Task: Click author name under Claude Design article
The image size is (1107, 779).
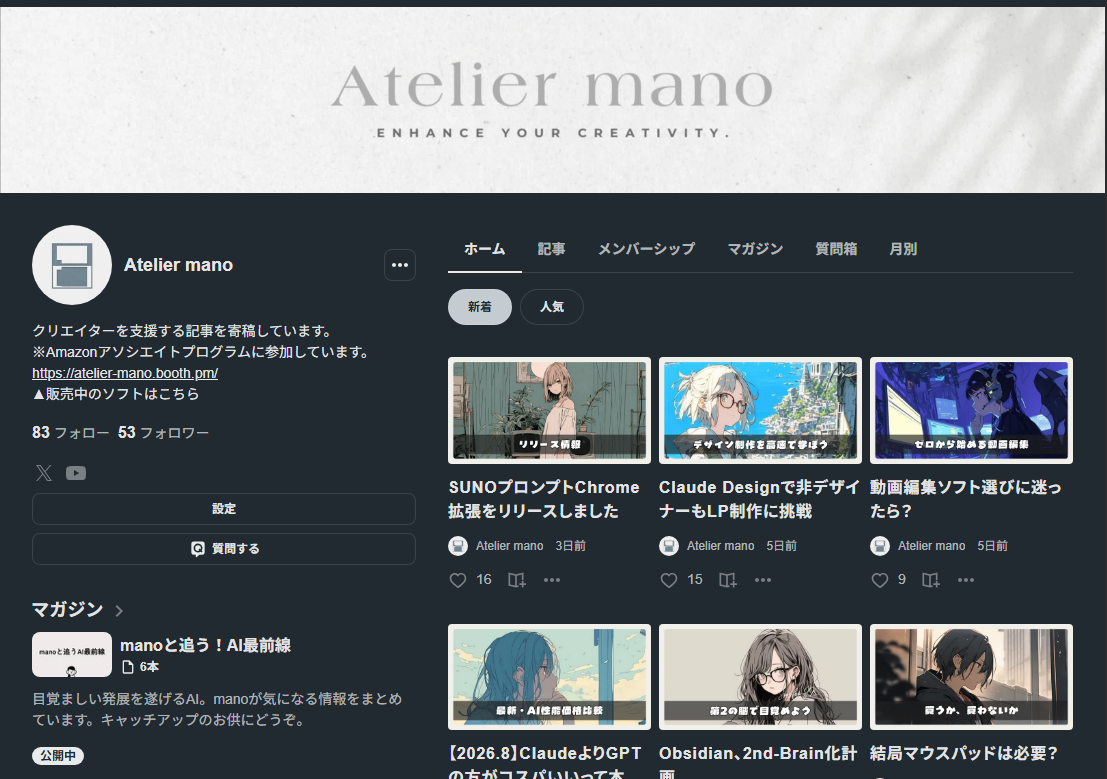Action: coord(721,546)
